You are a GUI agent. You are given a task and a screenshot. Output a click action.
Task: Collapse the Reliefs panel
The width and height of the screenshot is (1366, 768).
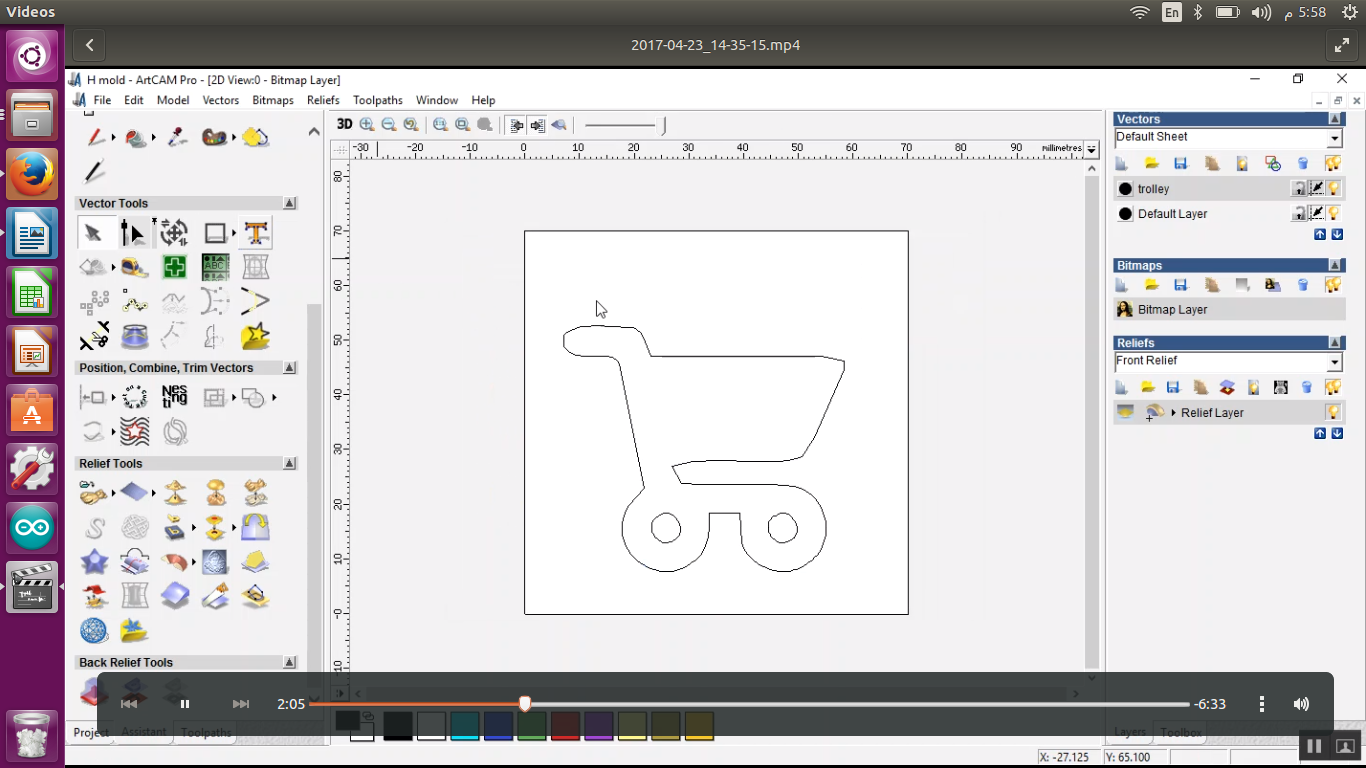1335,343
